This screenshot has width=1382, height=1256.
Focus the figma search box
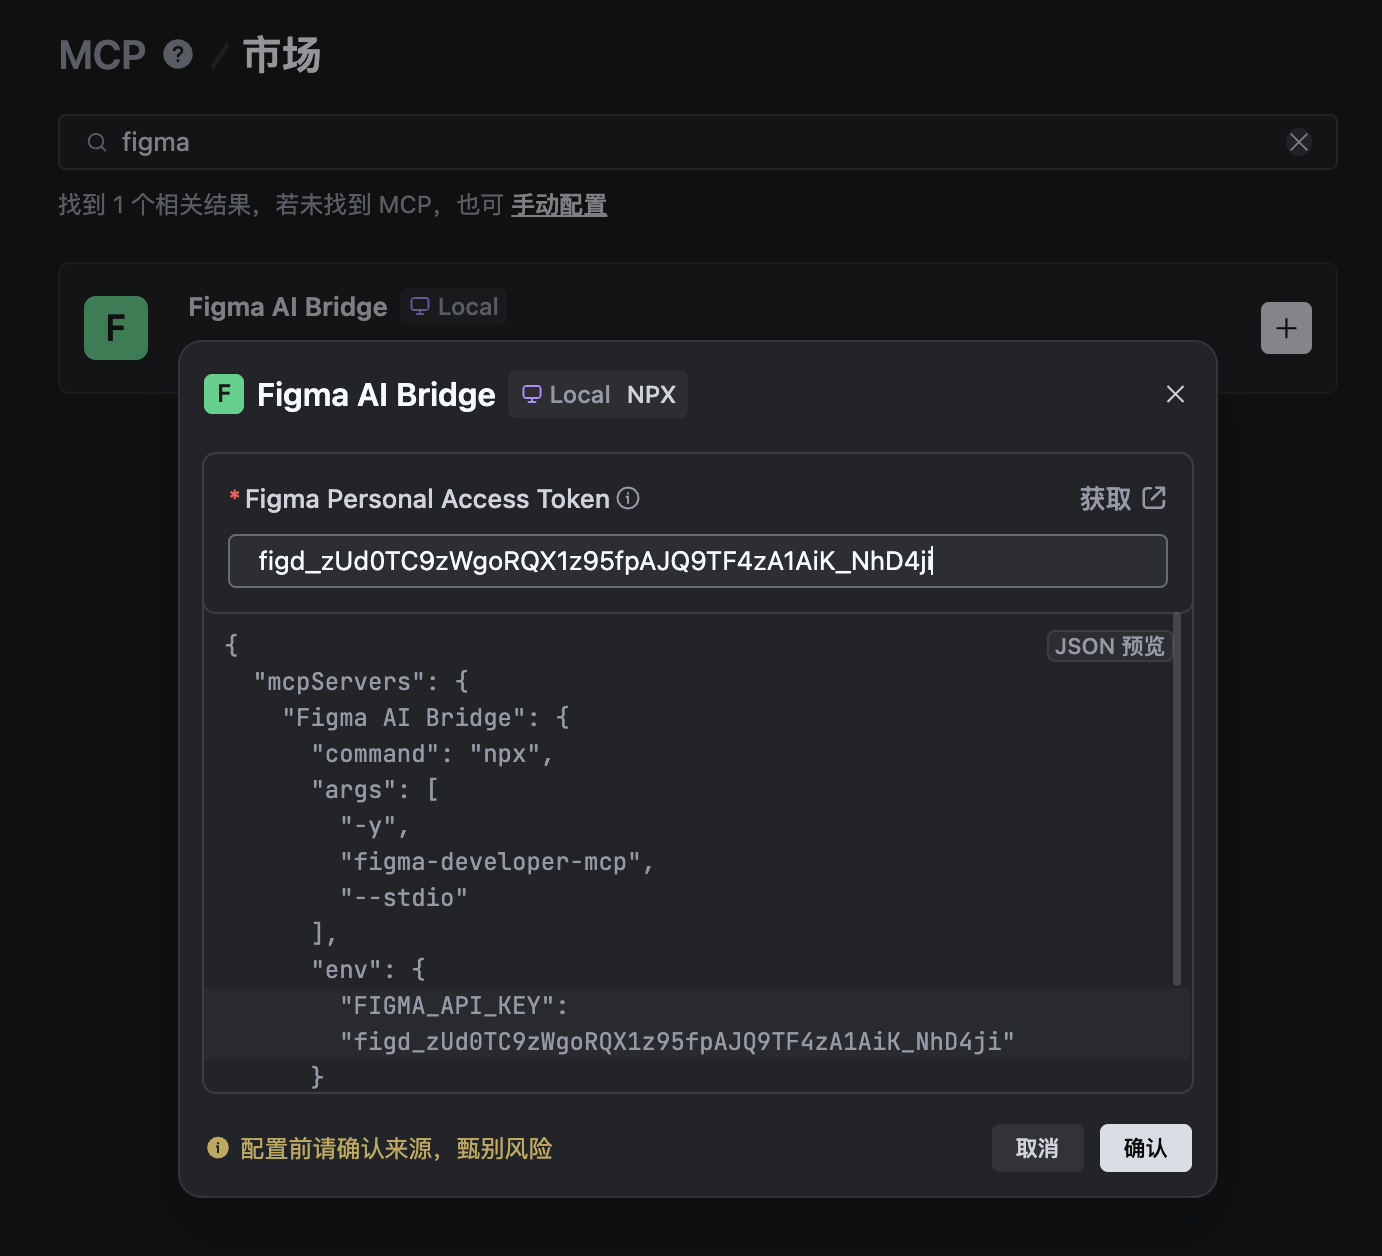pyautogui.click(x=698, y=142)
